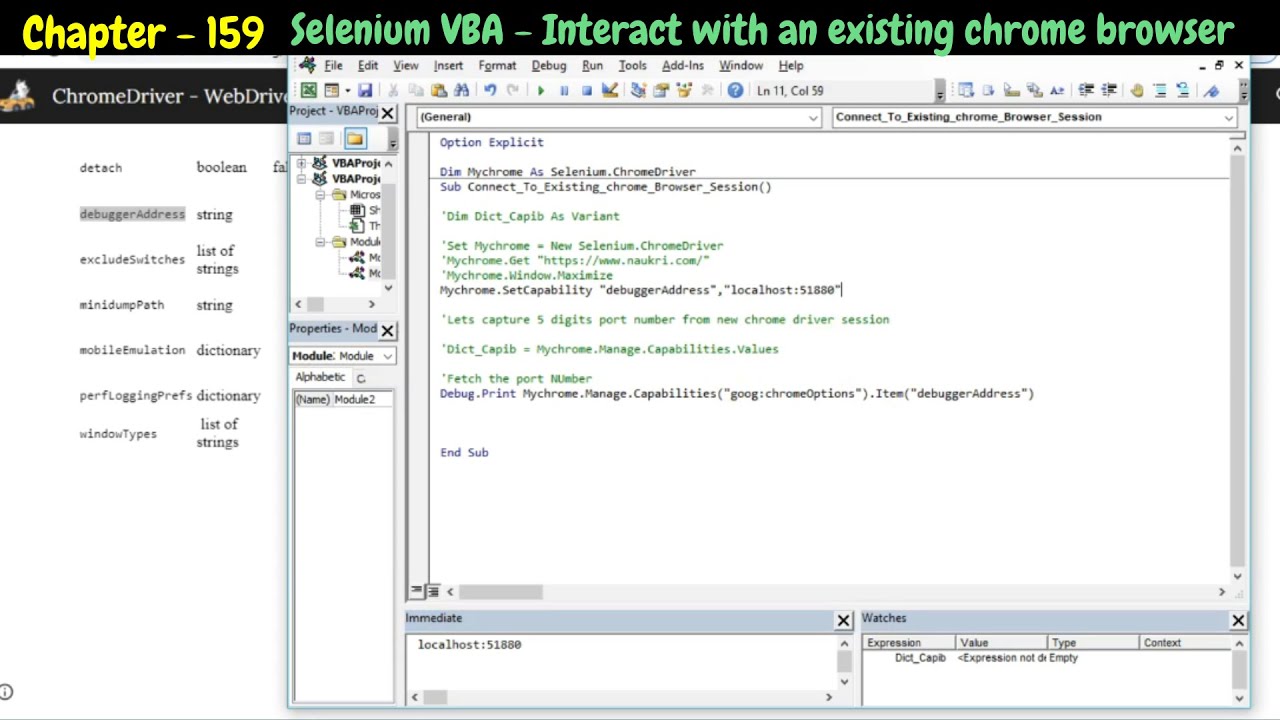This screenshot has height=720, width=1280.
Task: Click Project tree horizontal scrollbar thumb
Action: pos(315,304)
